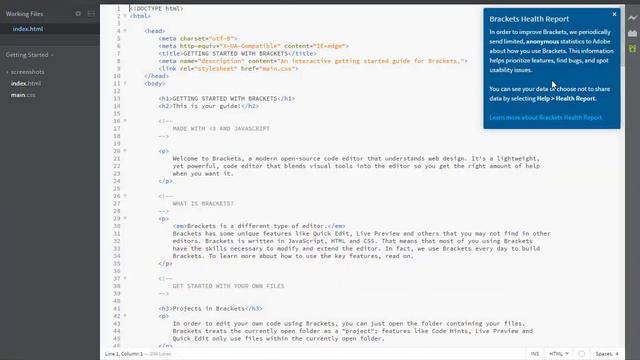Collapse the html tag fold on line 2
The height and width of the screenshot is (360, 640).
[x=125, y=16]
